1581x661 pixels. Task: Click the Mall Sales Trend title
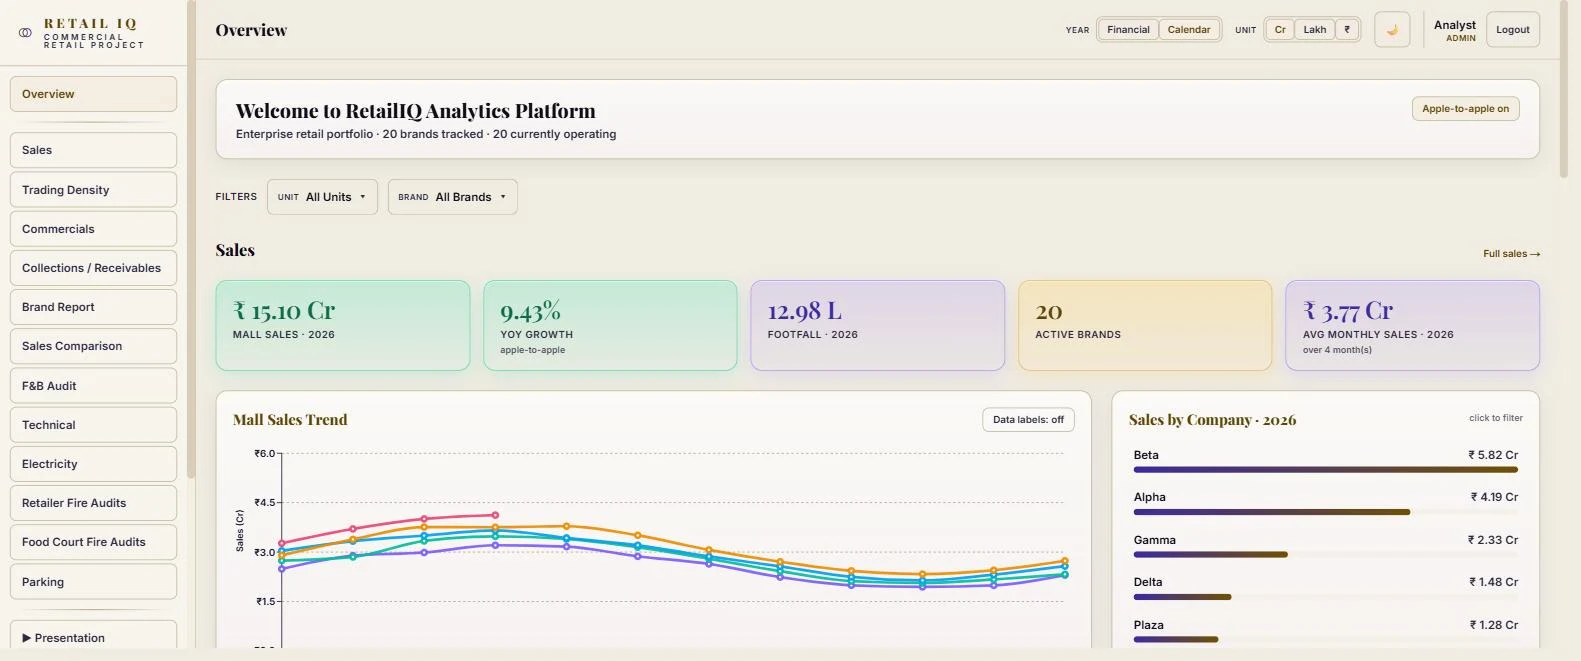pos(290,420)
